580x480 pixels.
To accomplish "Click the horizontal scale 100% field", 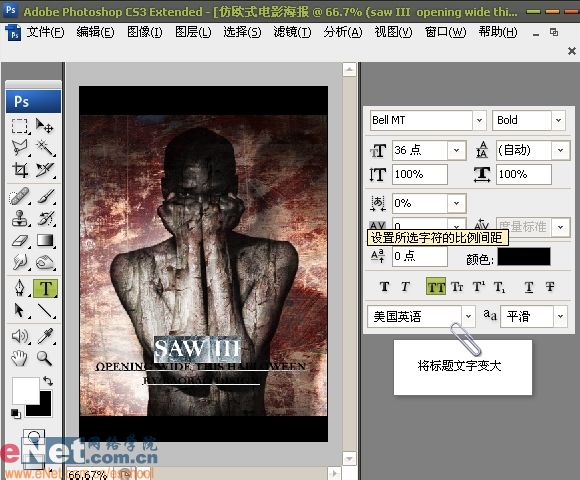I will coord(523,174).
